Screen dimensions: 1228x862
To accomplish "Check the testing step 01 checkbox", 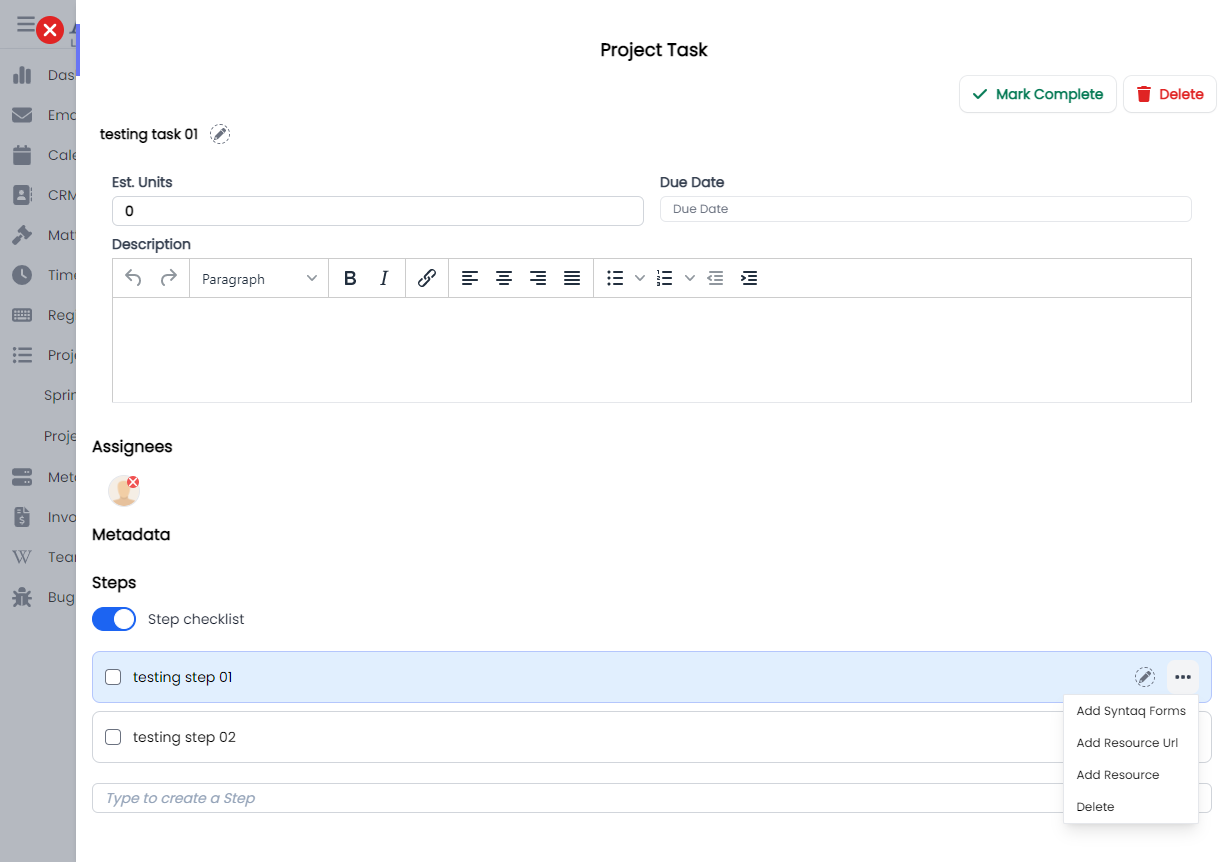I will click(x=113, y=677).
